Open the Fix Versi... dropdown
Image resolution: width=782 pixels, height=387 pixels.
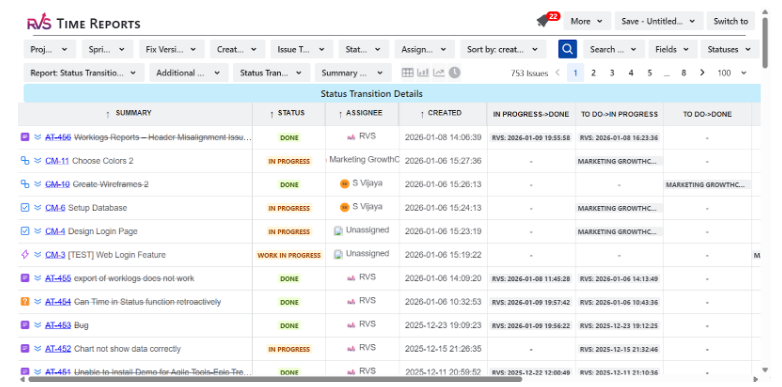click(x=172, y=49)
